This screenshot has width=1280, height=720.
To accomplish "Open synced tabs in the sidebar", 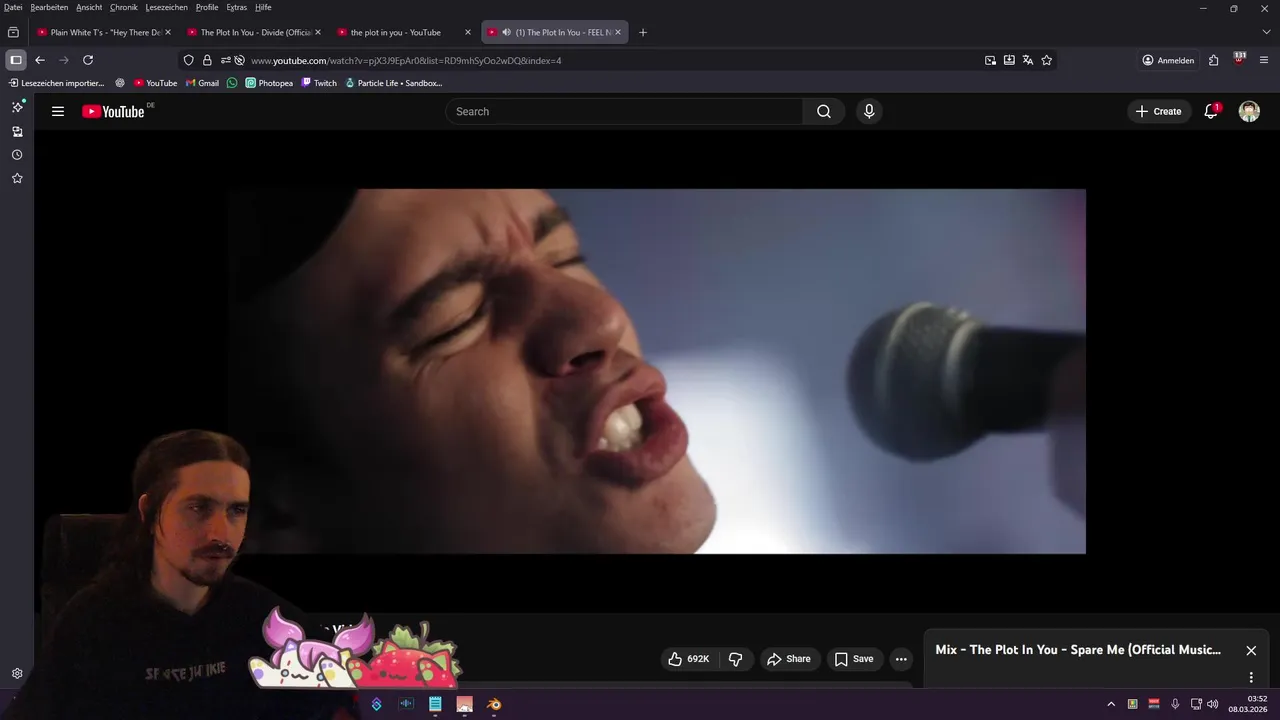I will tap(17, 131).
